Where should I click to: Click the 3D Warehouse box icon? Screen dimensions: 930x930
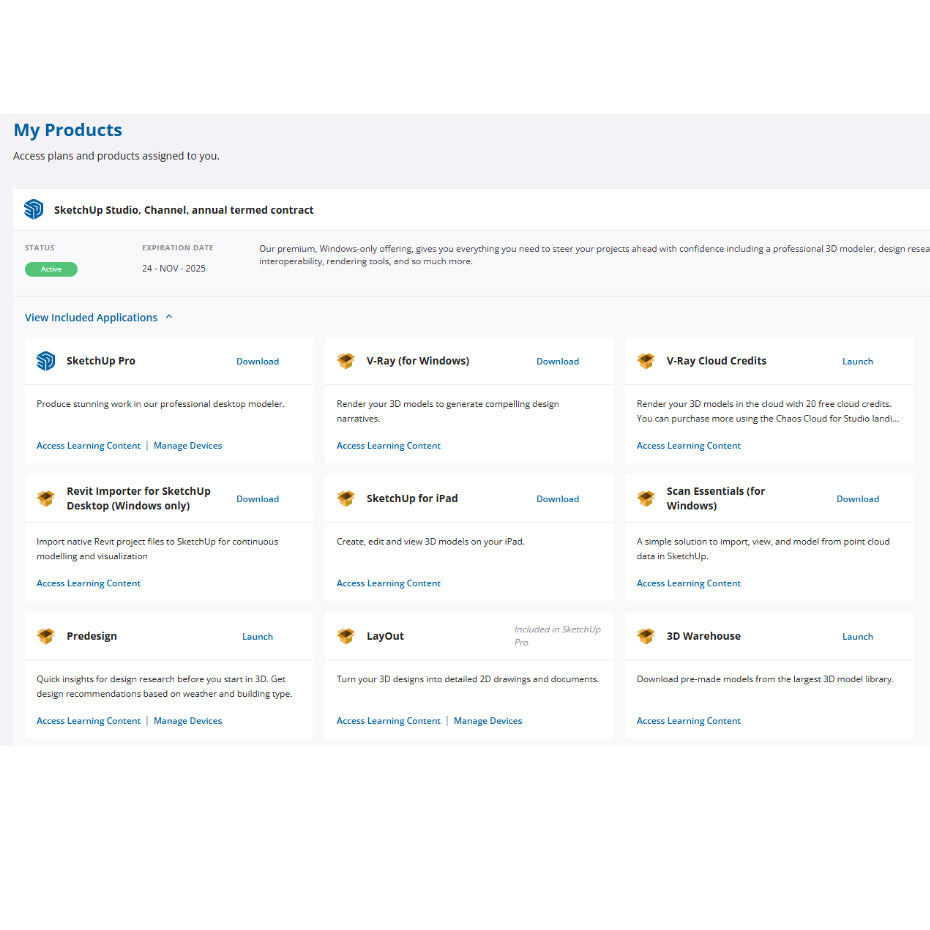[x=646, y=636]
